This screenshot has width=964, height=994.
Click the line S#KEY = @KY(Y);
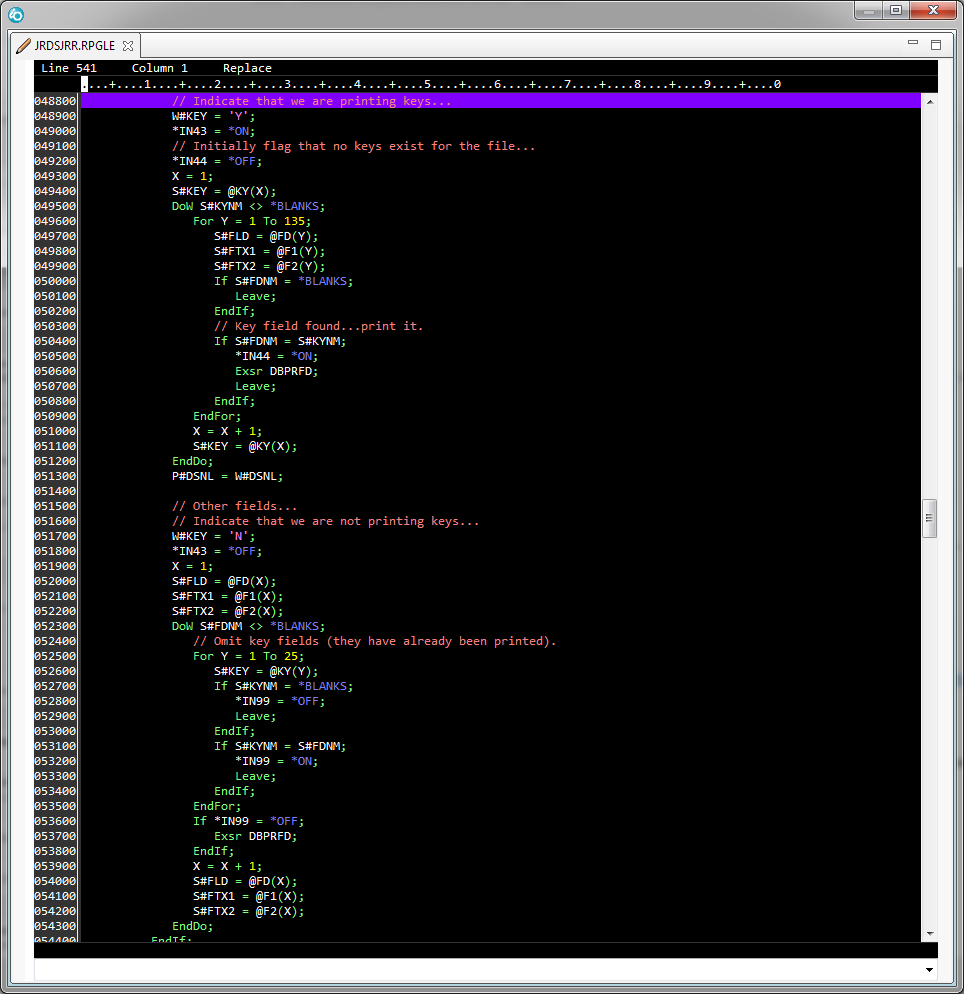point(266,671)
